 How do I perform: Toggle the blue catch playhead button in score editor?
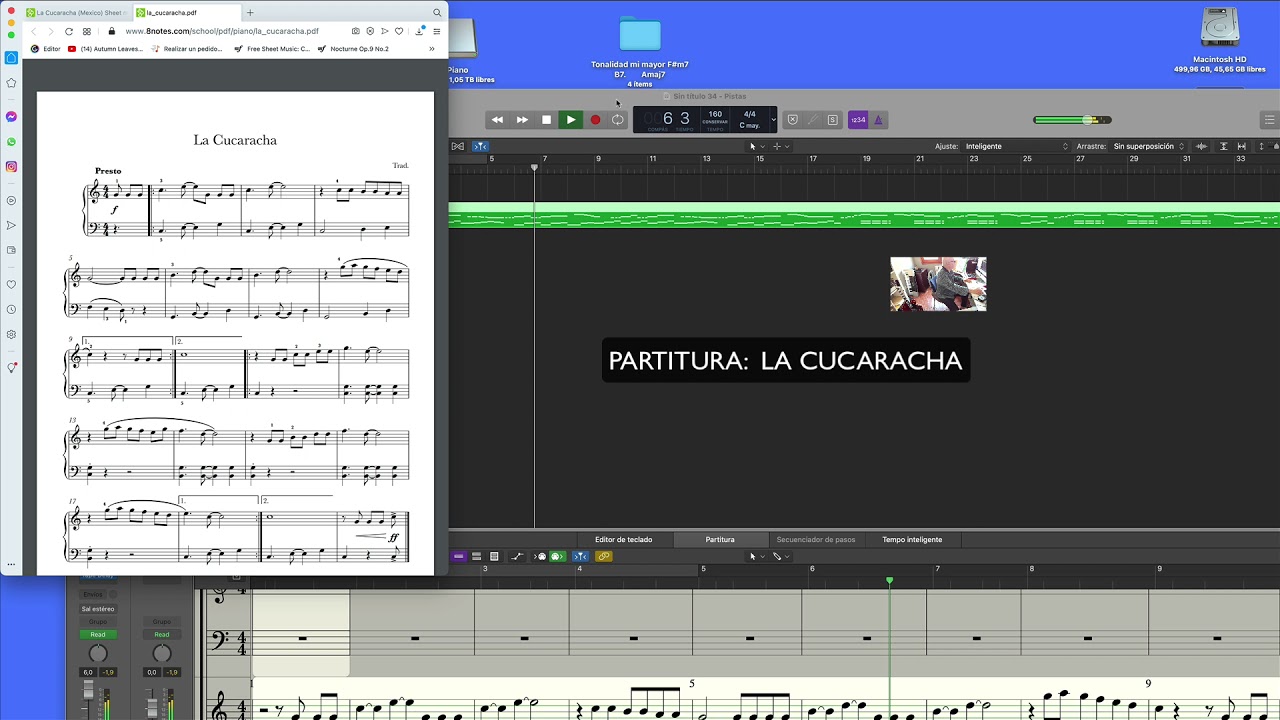[x=580, y=557]
